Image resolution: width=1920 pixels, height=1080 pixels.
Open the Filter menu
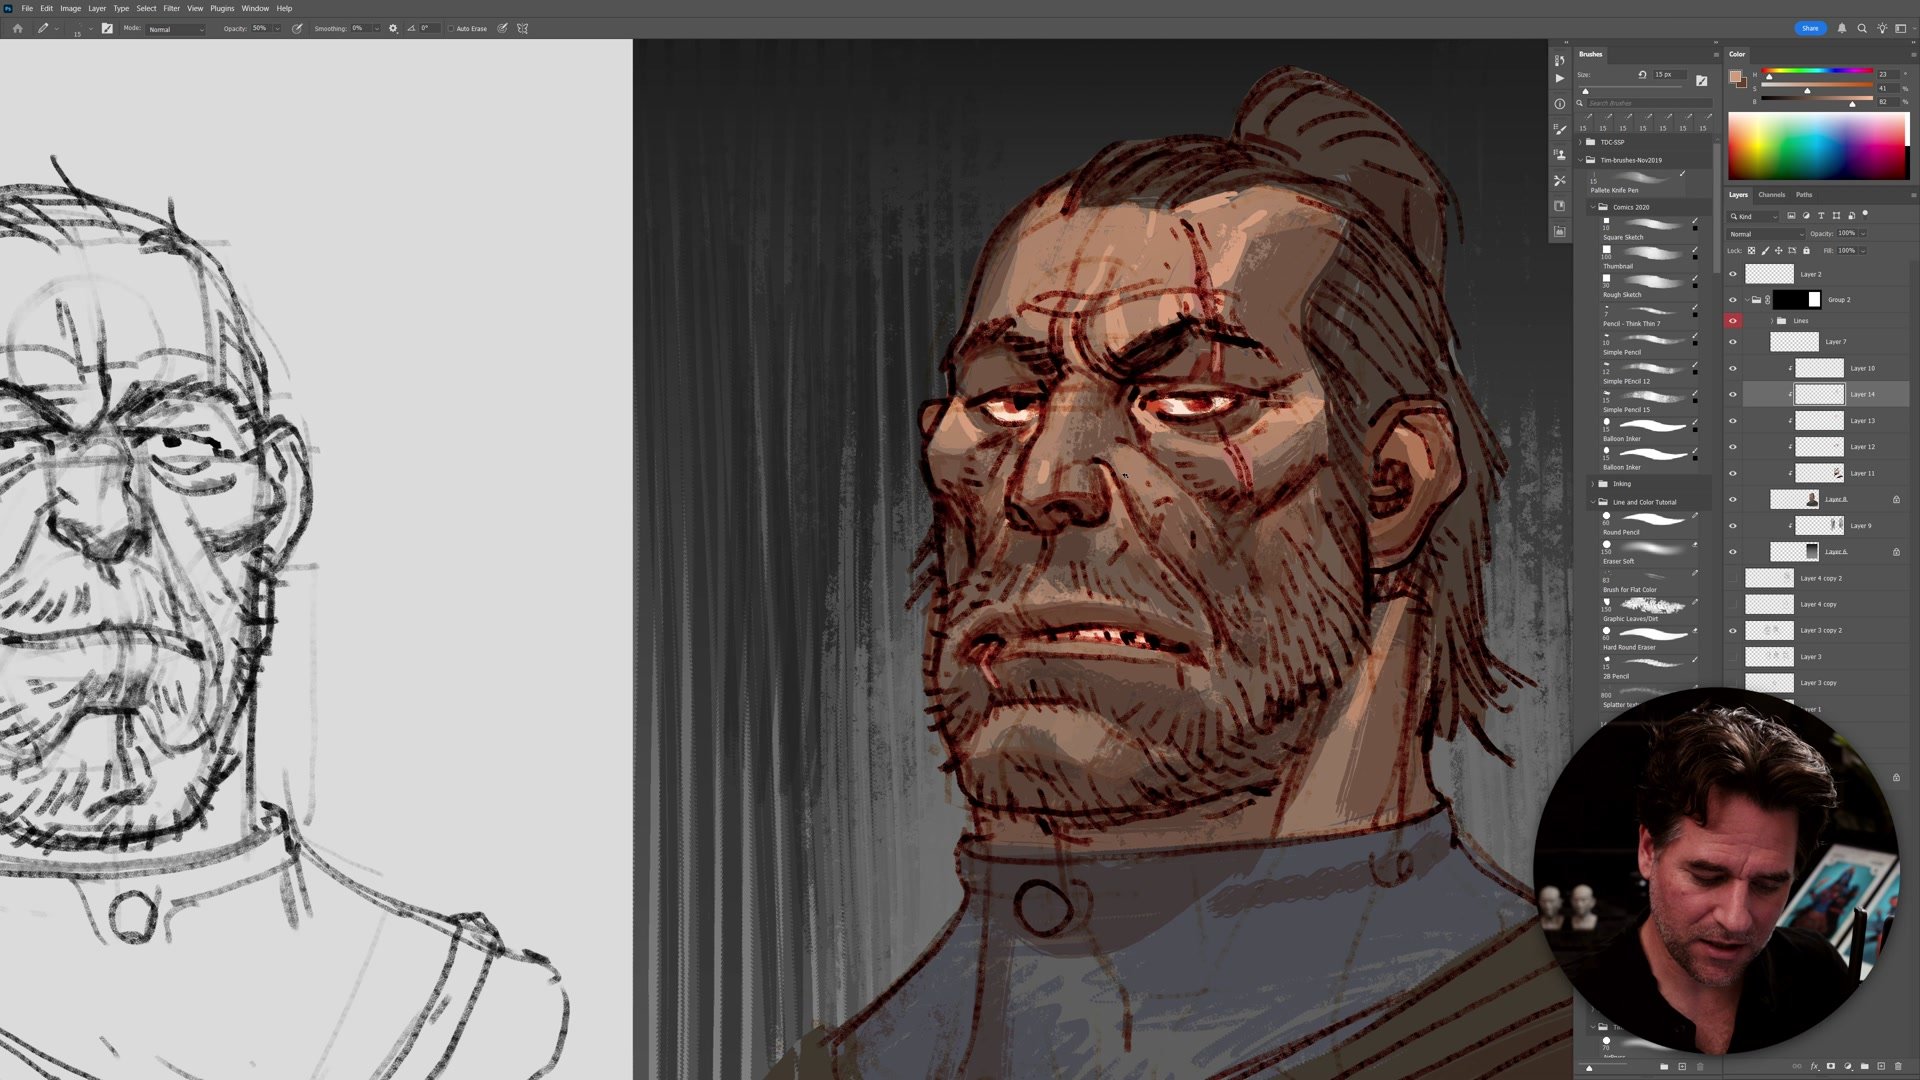(171, 8)
